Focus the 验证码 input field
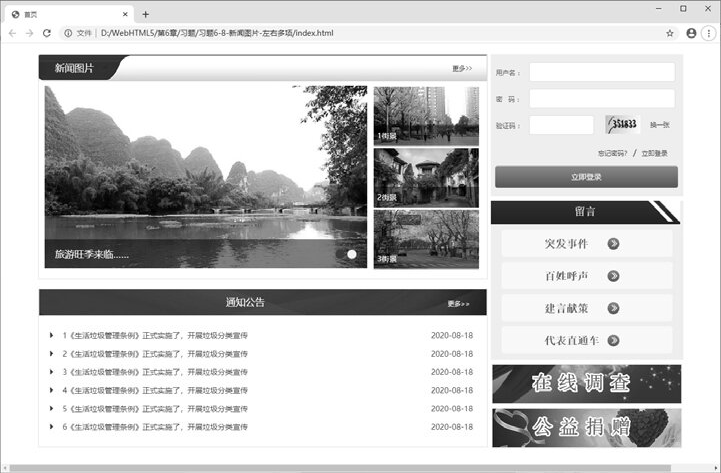The height and width of the screenshot is (473, 721). point(561,125)
